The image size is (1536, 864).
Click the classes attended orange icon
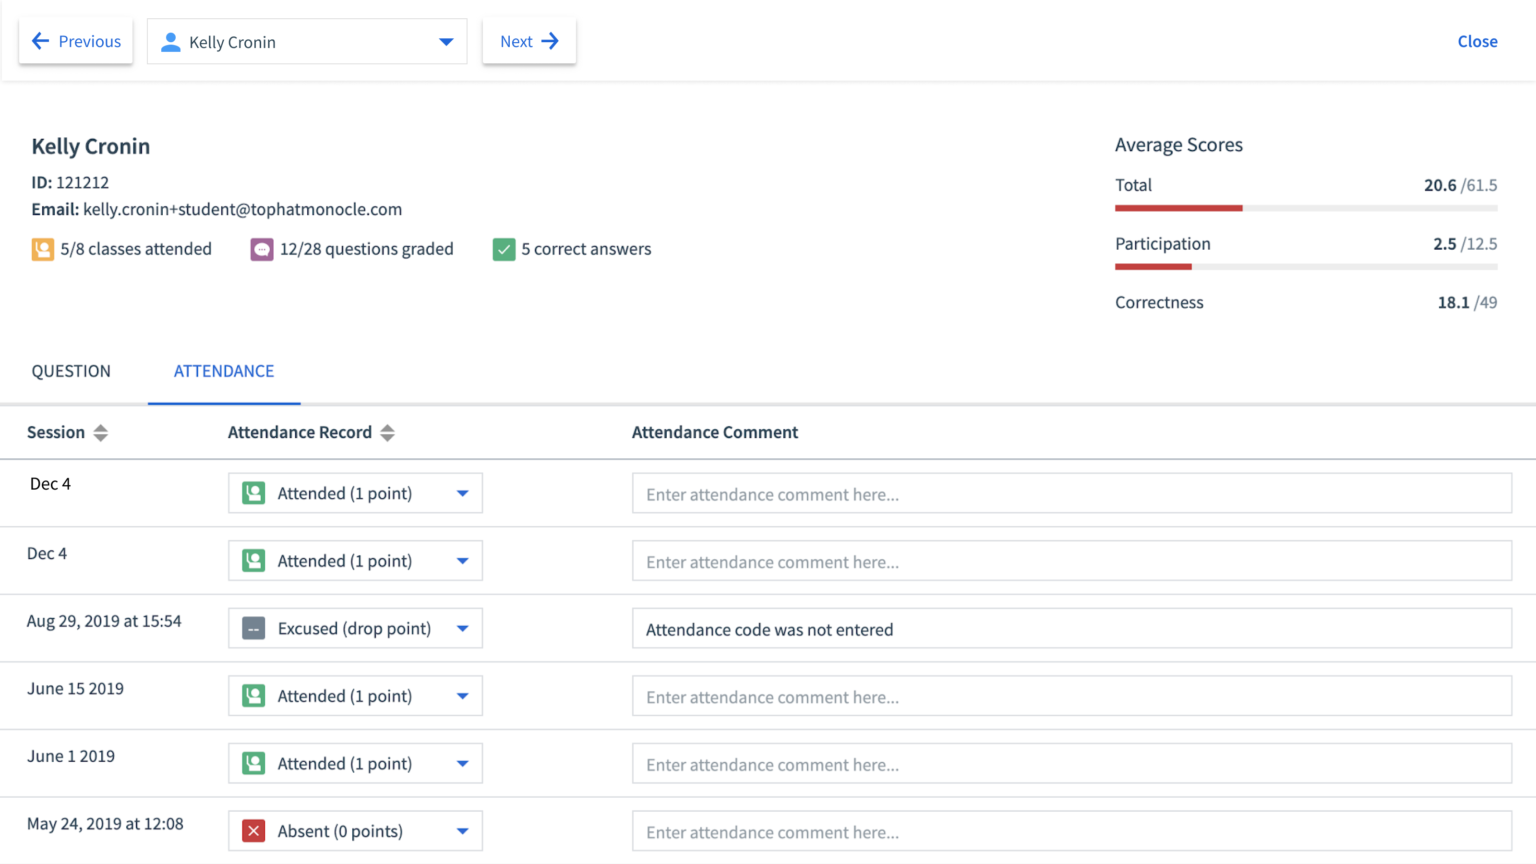point(42,249)
